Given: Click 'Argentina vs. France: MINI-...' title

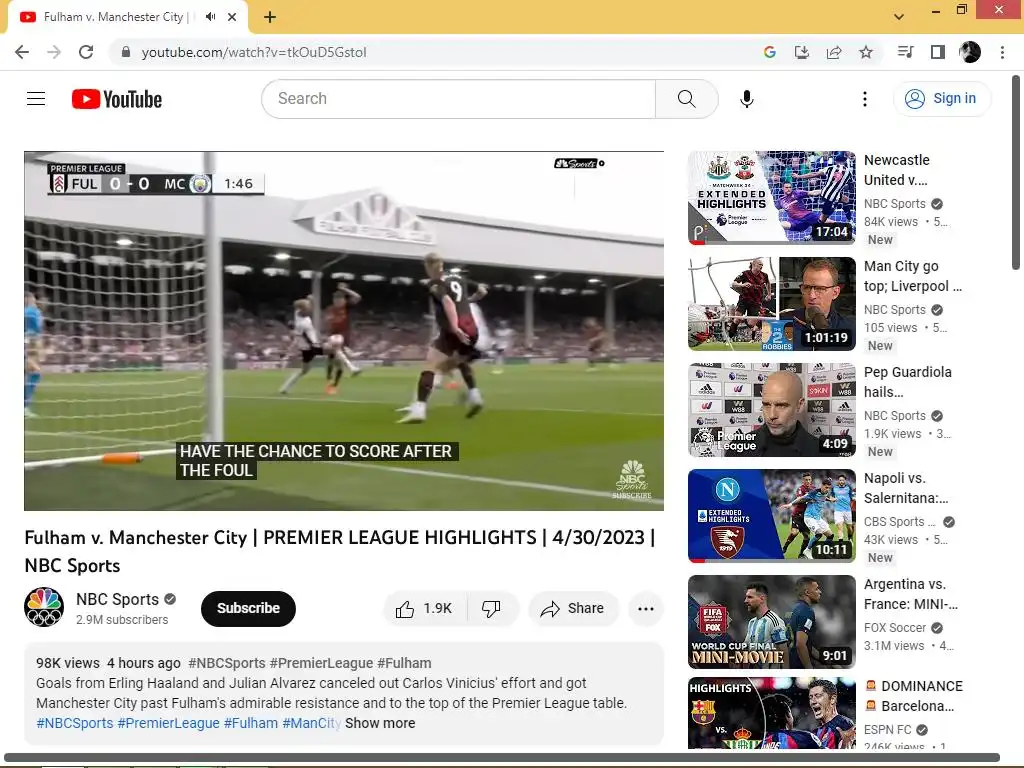Looking at the screenshot, I should (x=911, y=594).
